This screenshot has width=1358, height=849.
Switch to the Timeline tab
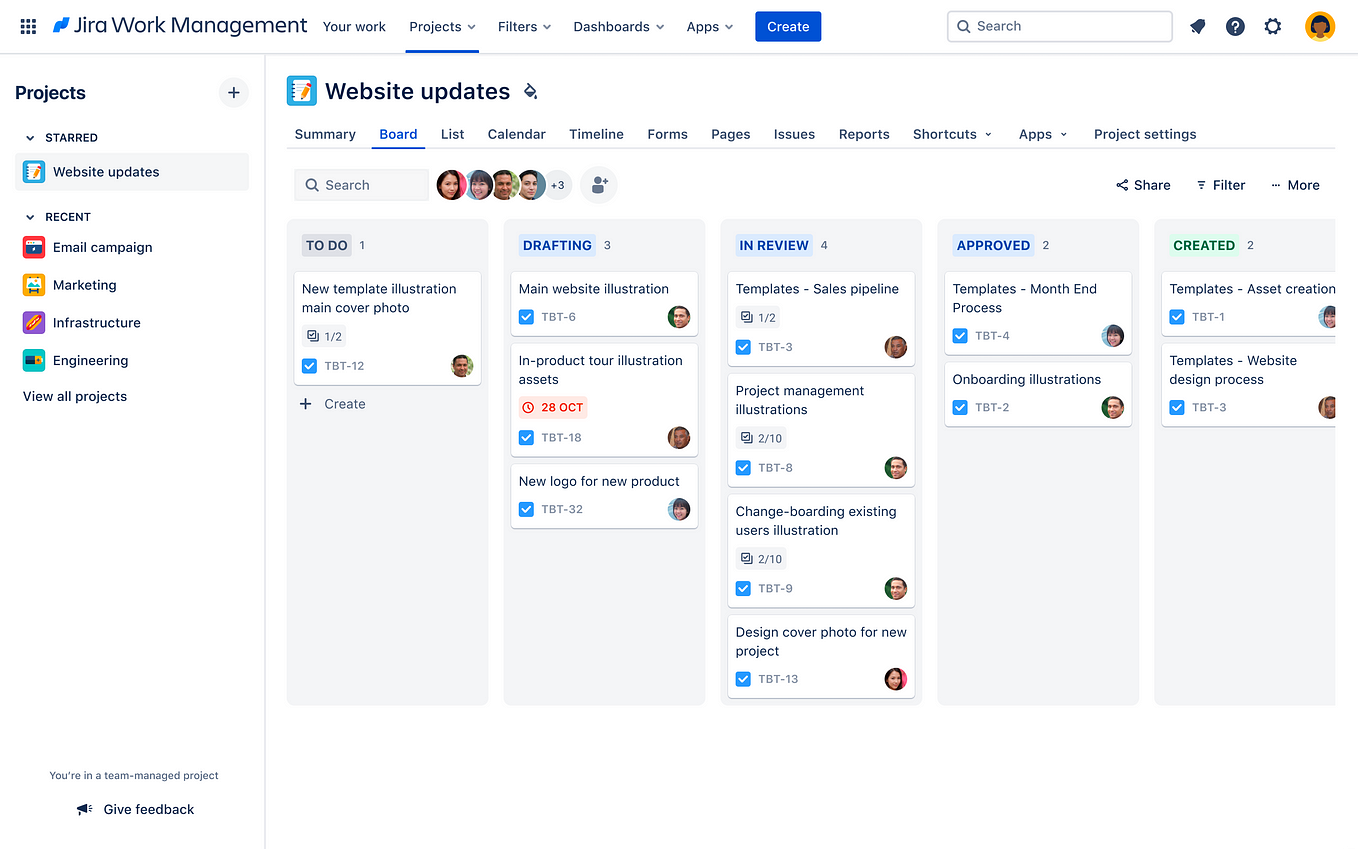[596, 134]
